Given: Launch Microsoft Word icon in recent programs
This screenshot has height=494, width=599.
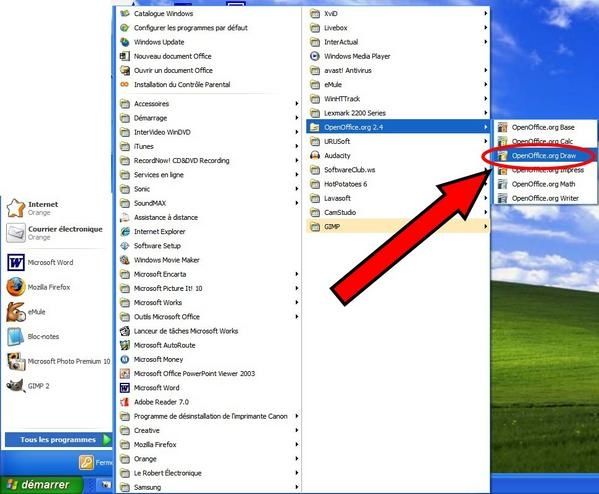Looking at the screenshot, I should [16, 262].
